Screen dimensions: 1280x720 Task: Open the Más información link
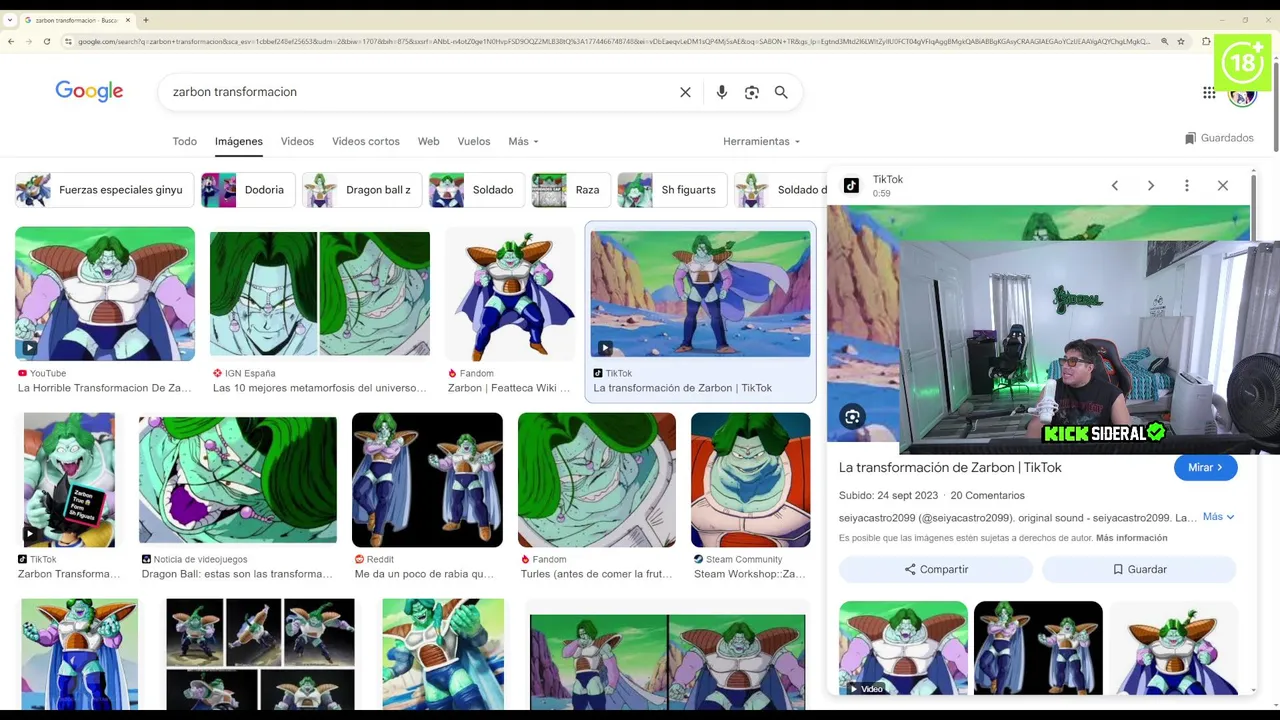tap(1132, 538)
